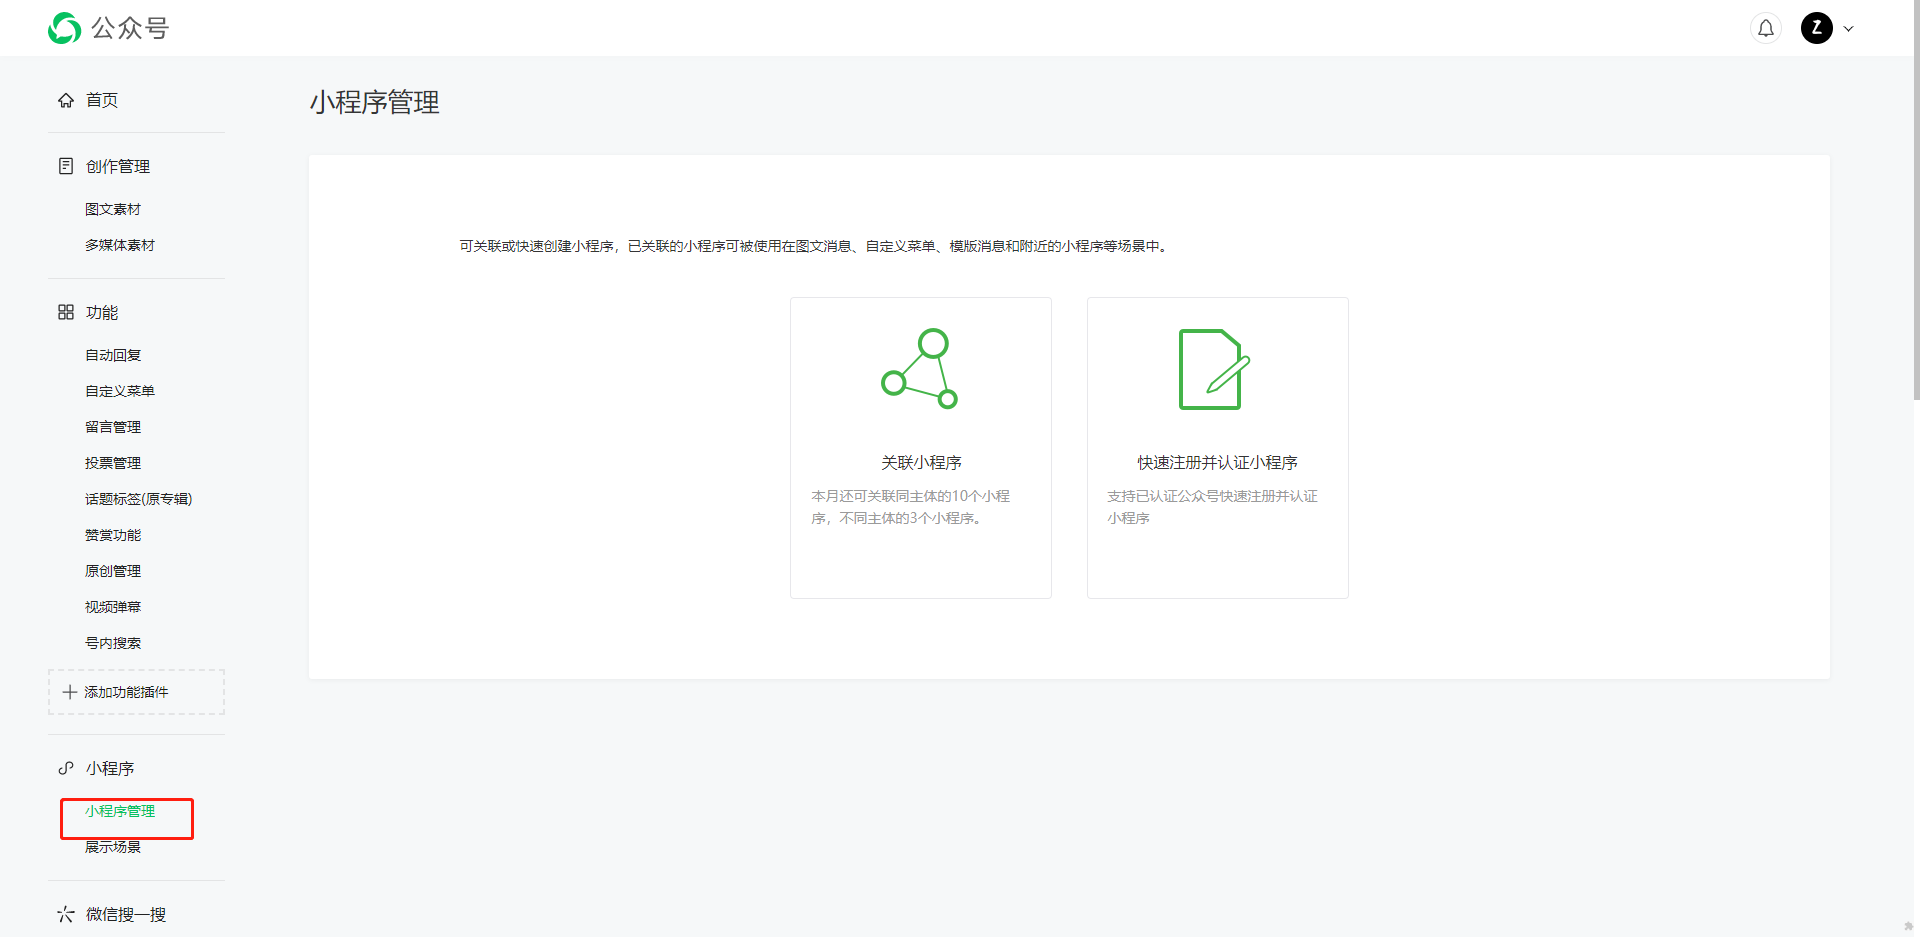Click the Z account avatar
This screenshot has height=937, width=1920.
[x=1817, y=28]
